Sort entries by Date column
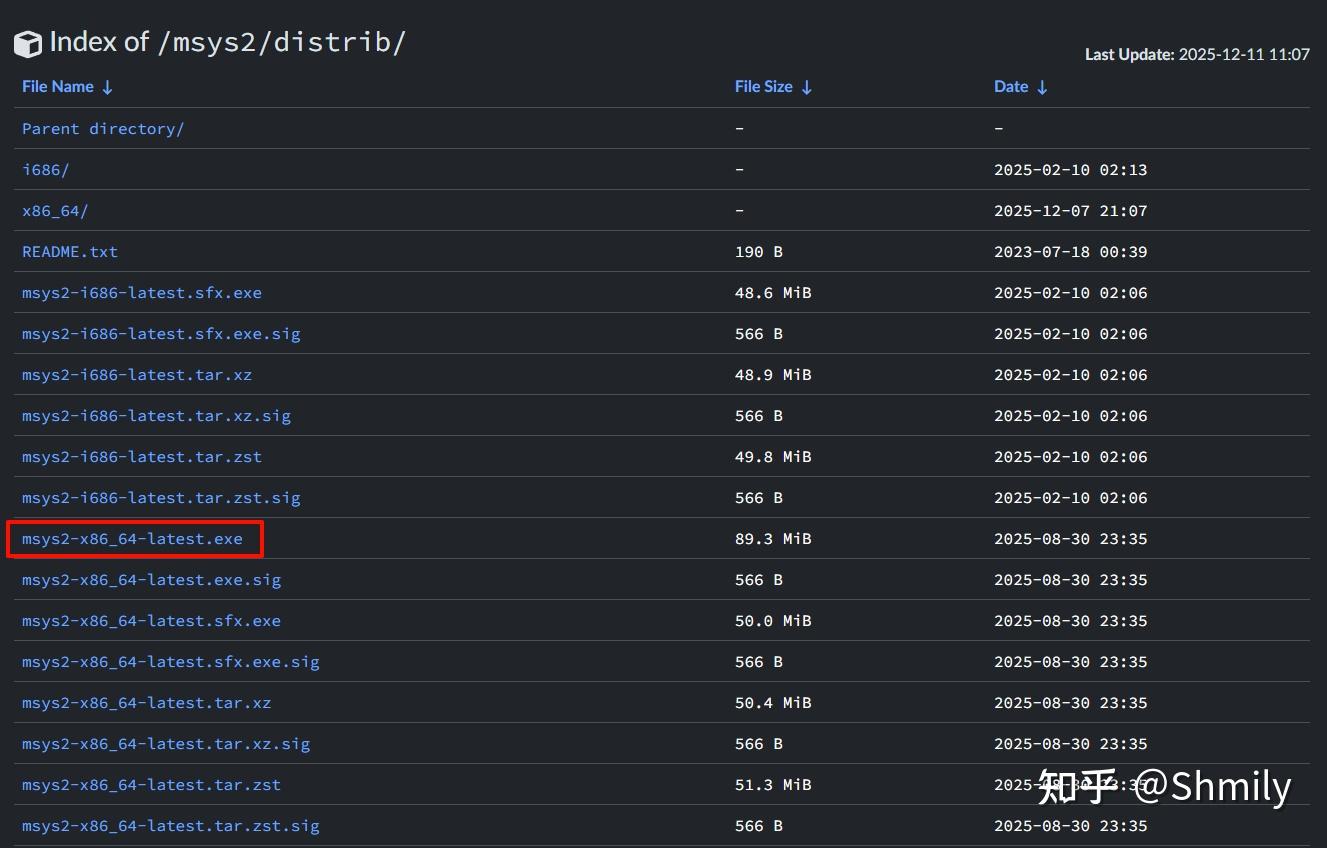Screen dimensions: 1327x848 coord(1010,86)
